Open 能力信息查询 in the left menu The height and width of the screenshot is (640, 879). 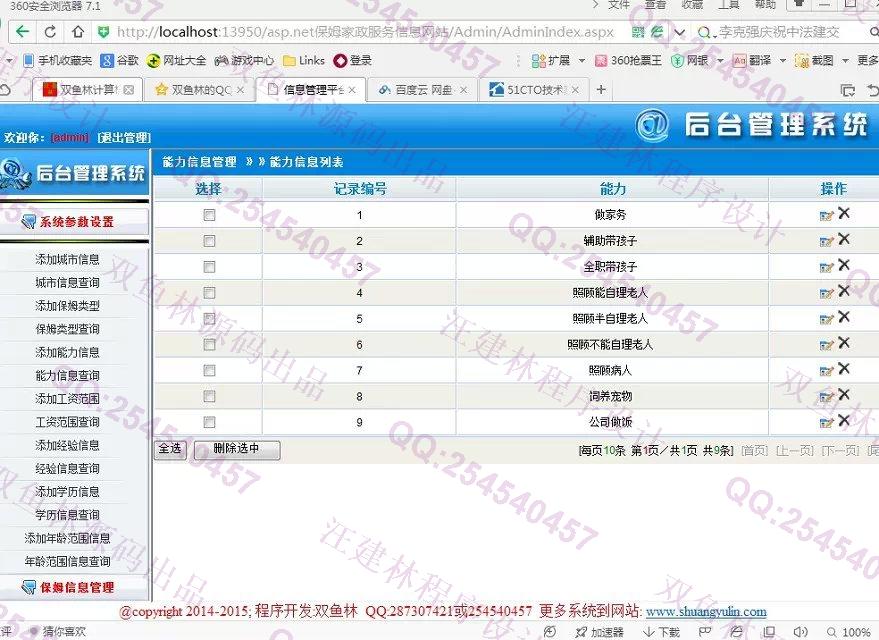[67, 376]
